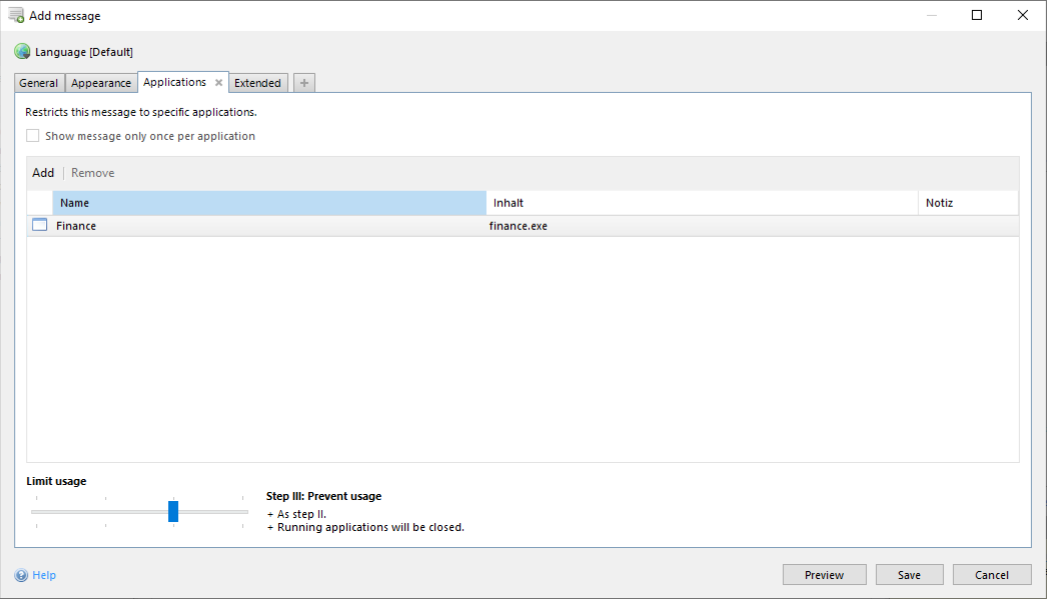Check the box next to Finance

coord(39,225)
